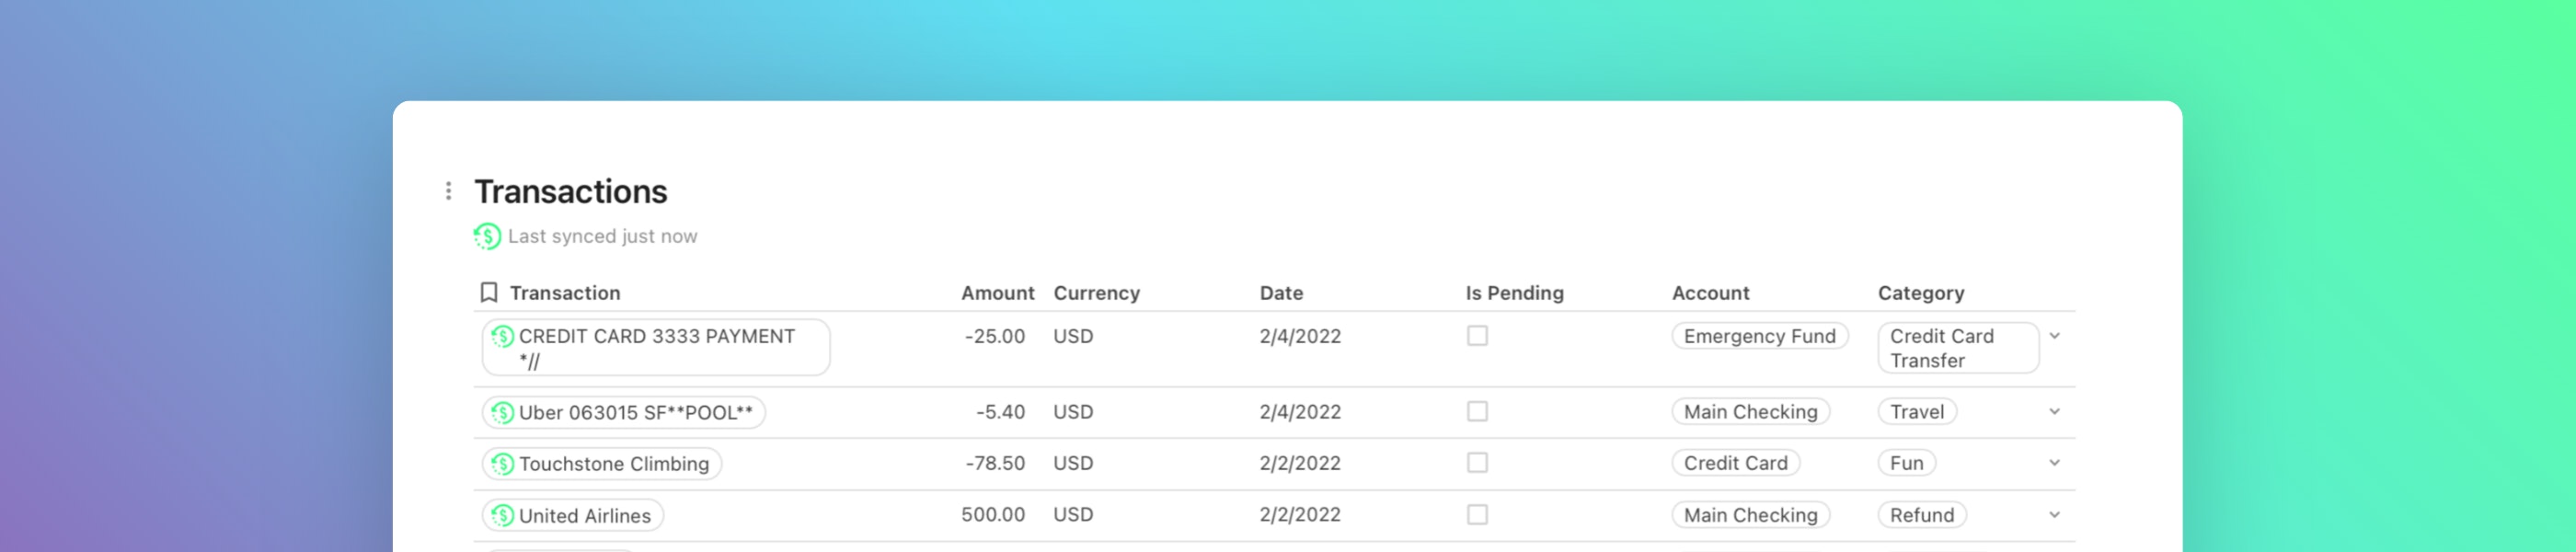Open the Emergency Fund account tag

click(x=1759, y=336)
